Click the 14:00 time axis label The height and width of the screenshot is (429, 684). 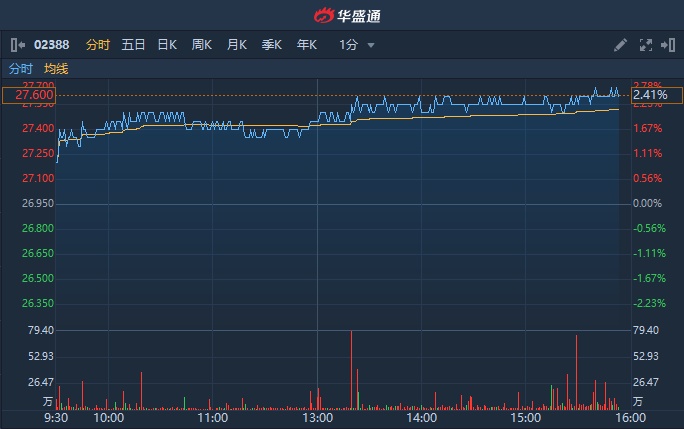[421, 418]
